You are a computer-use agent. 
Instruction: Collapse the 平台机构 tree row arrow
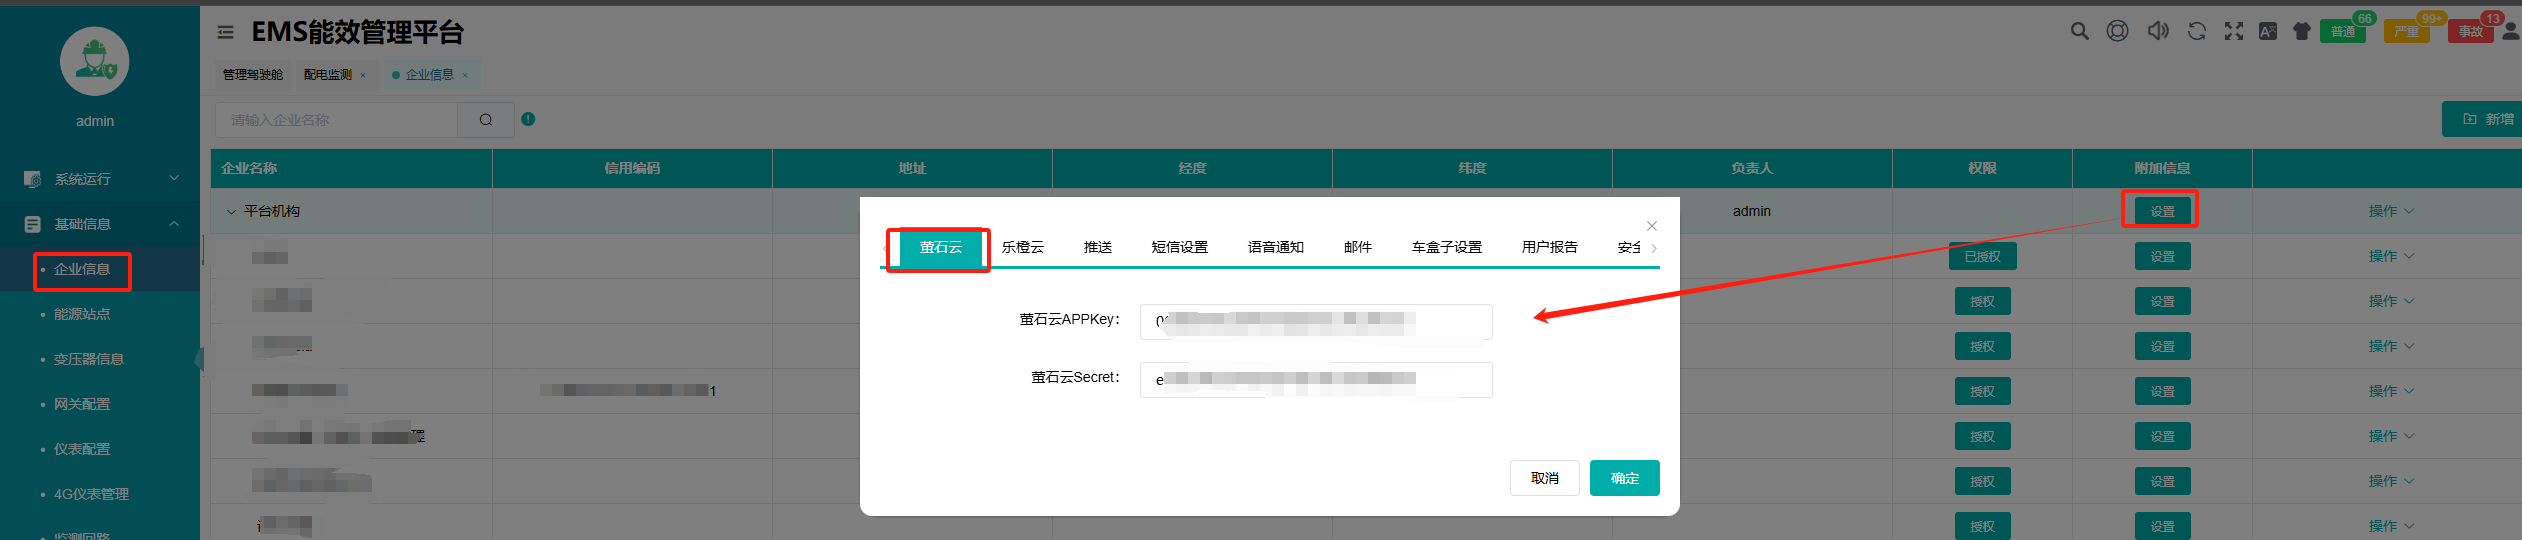[231, 211]
